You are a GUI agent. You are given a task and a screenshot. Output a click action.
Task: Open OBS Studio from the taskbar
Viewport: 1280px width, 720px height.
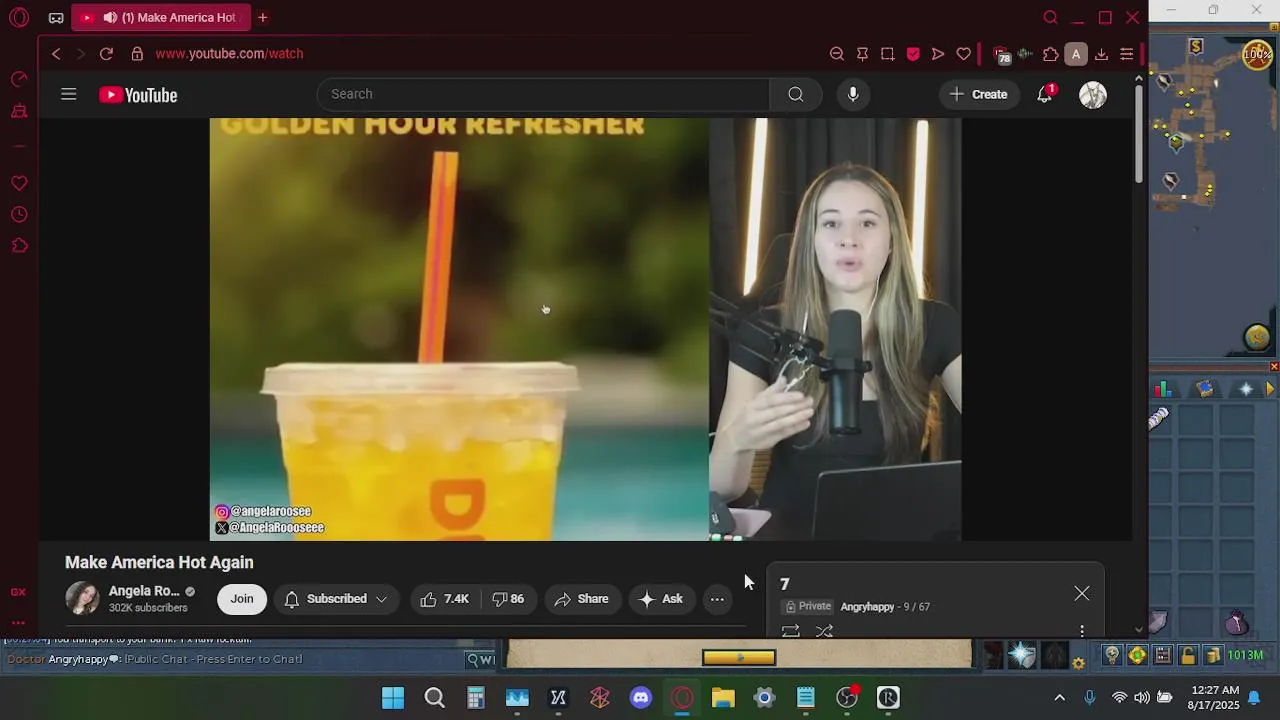pyautogui.click(x=847, y=698)
